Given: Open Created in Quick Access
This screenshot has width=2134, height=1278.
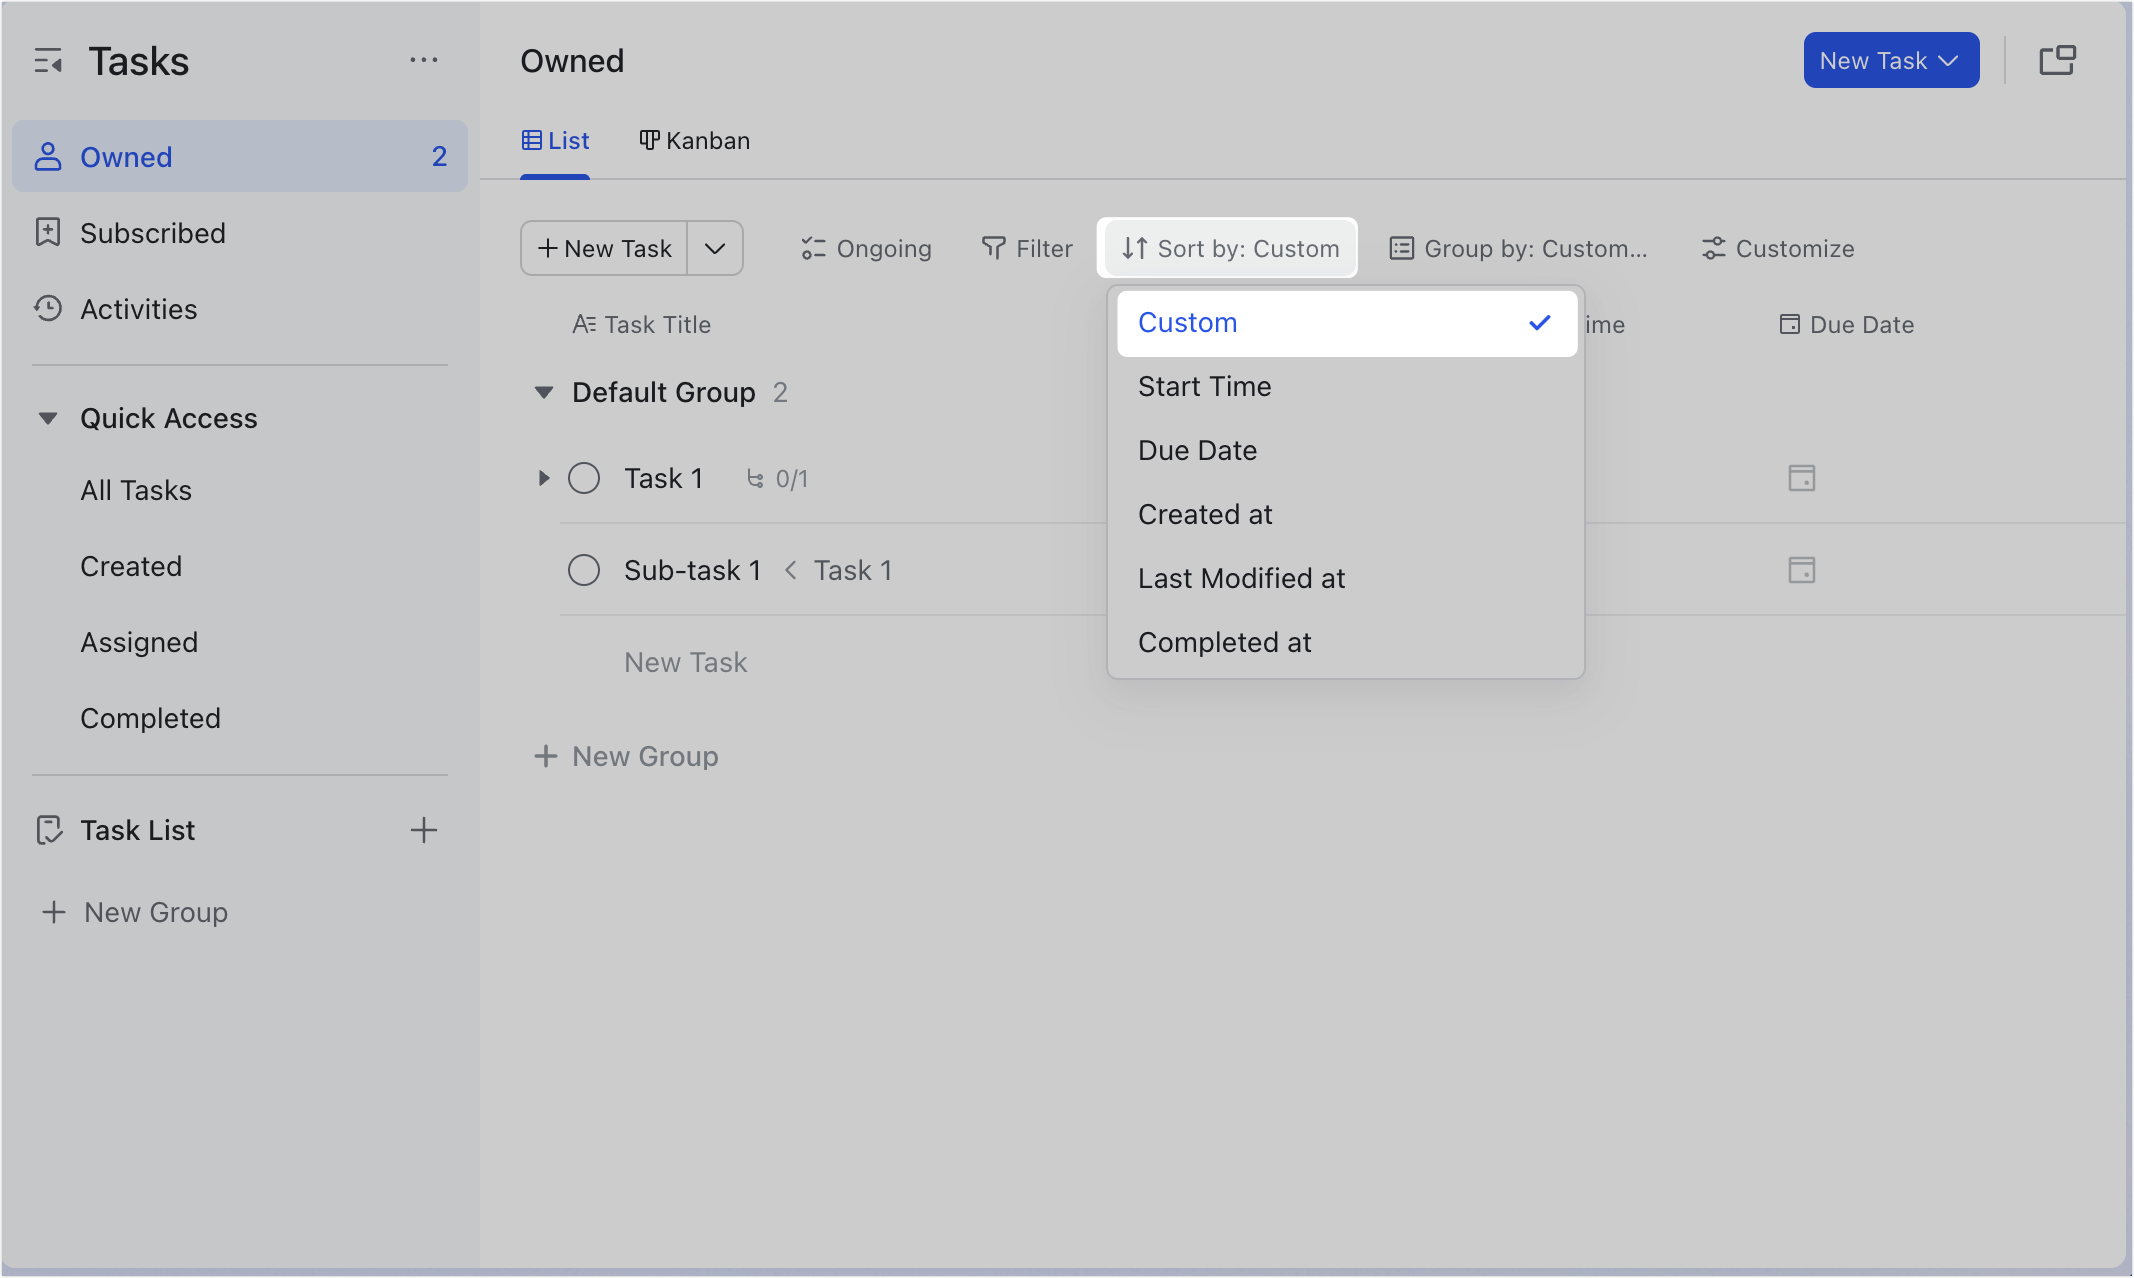Looking at the screenshot, I should point(131,566).
